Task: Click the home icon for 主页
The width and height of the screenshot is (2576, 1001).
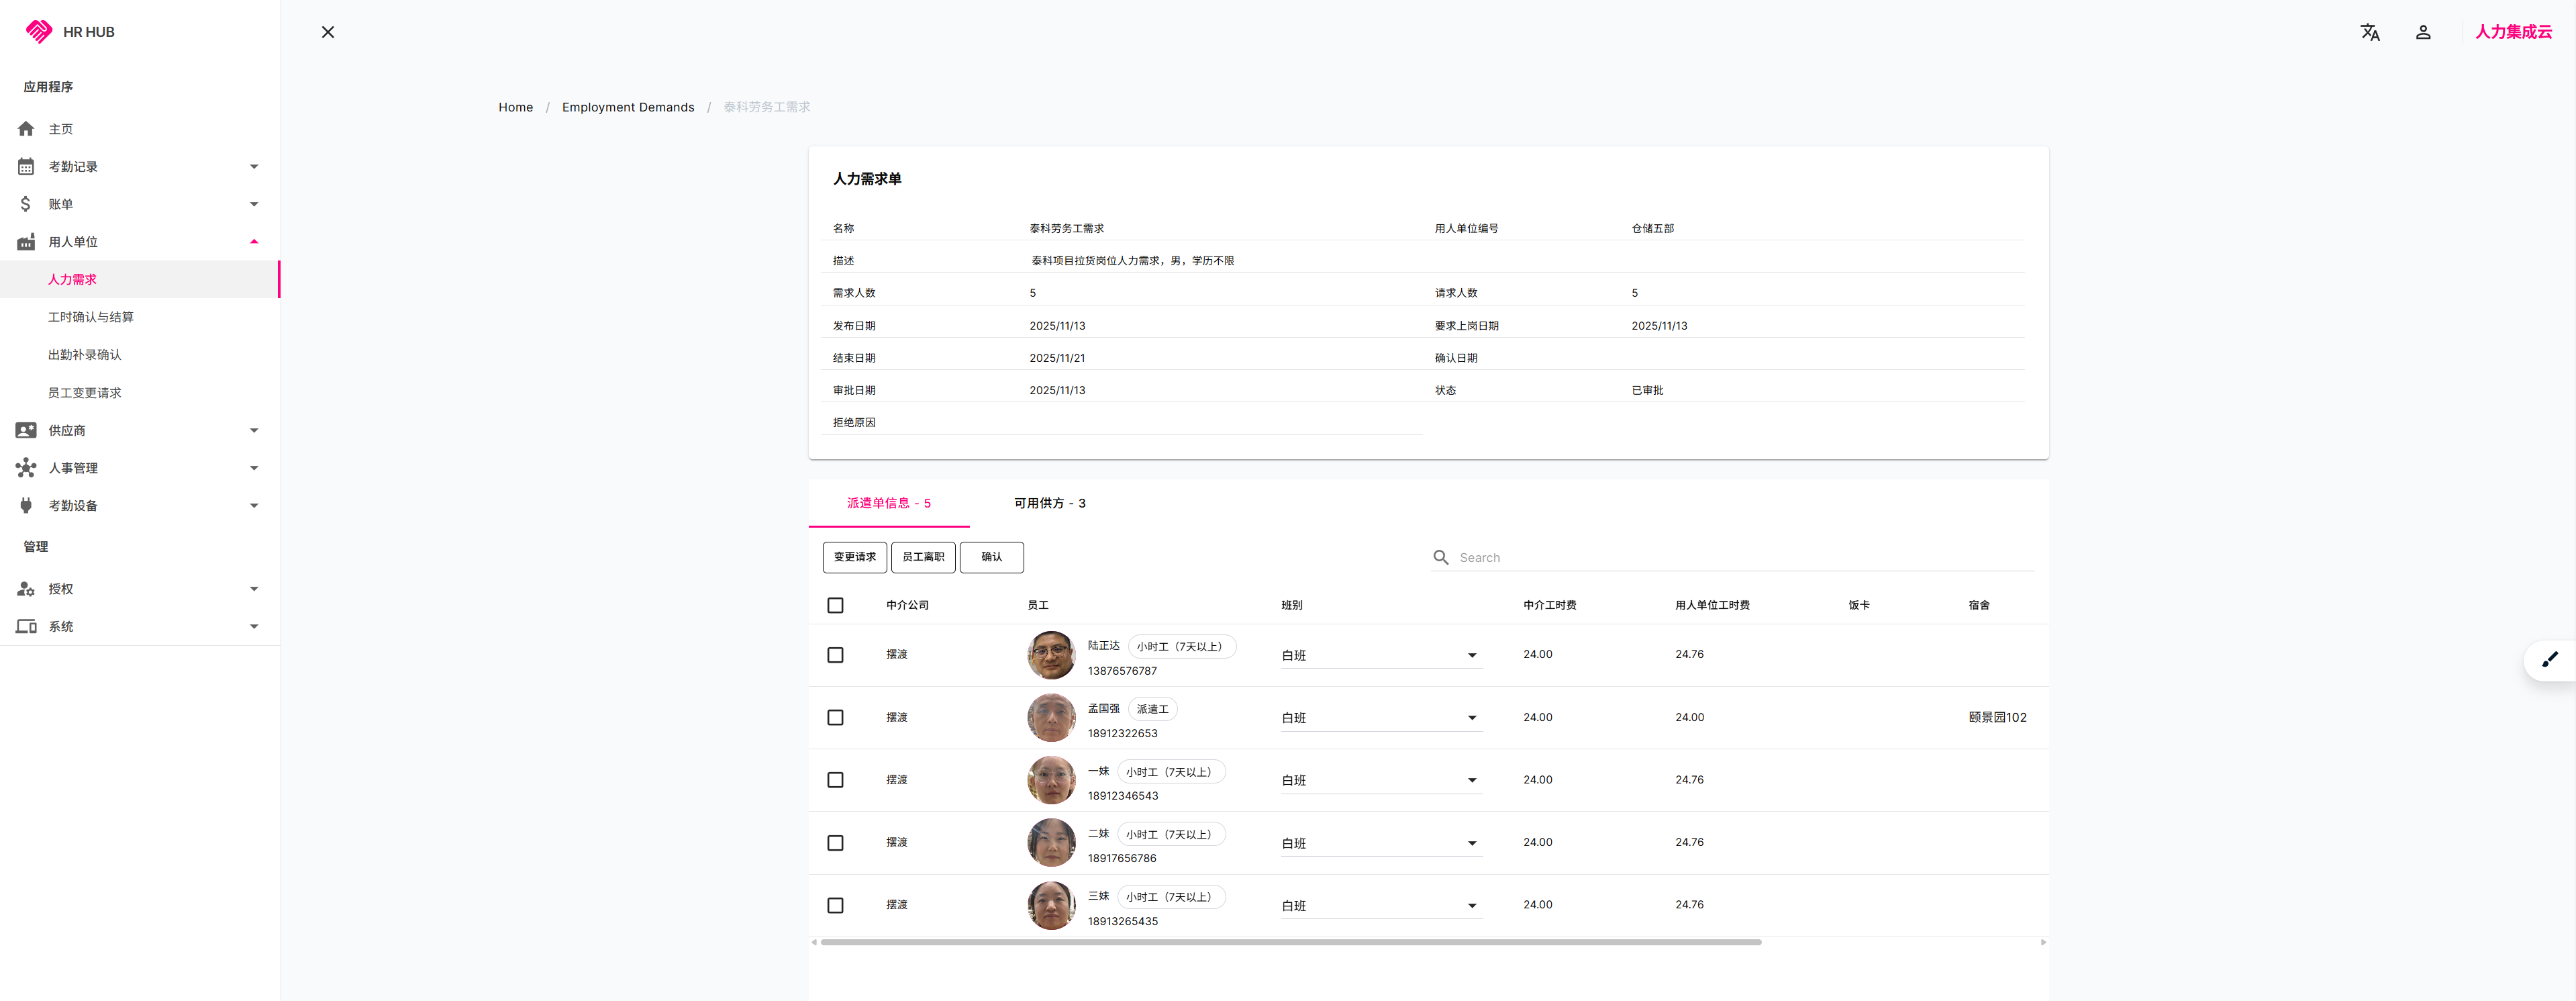Action: (x=26, y=129)
